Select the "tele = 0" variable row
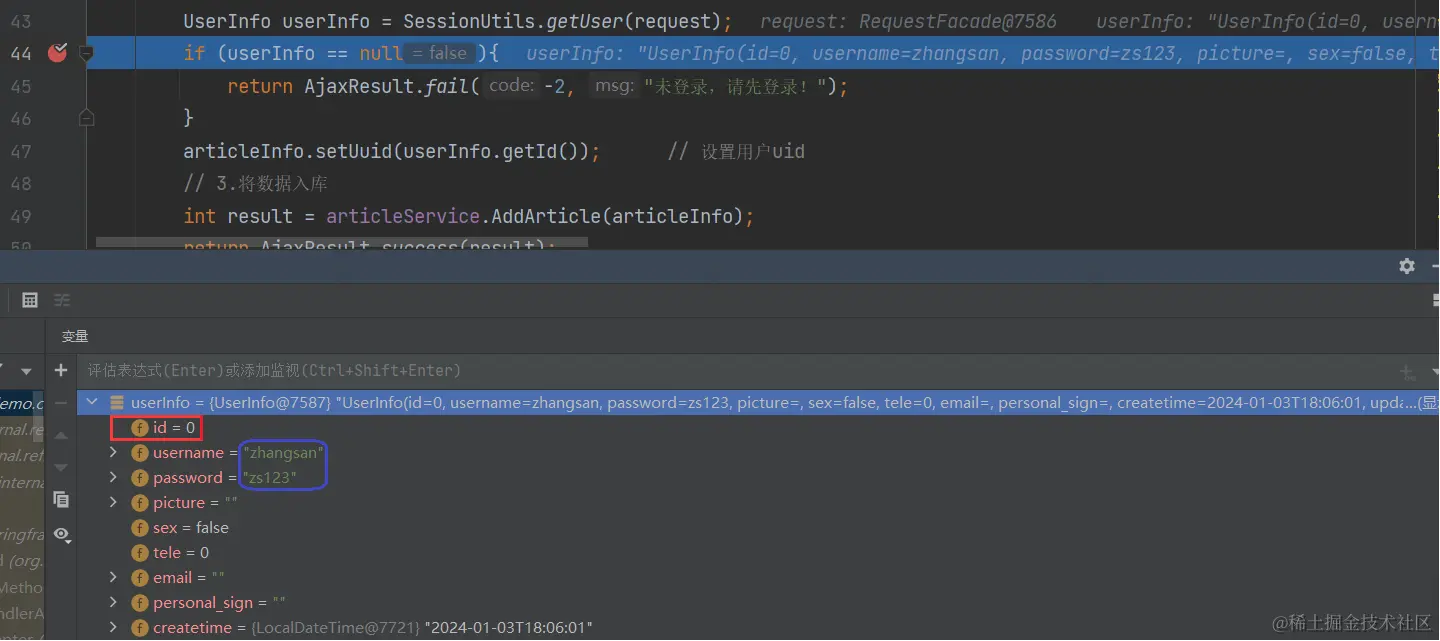The image size is (1440, 641). (x=758, y=553)
